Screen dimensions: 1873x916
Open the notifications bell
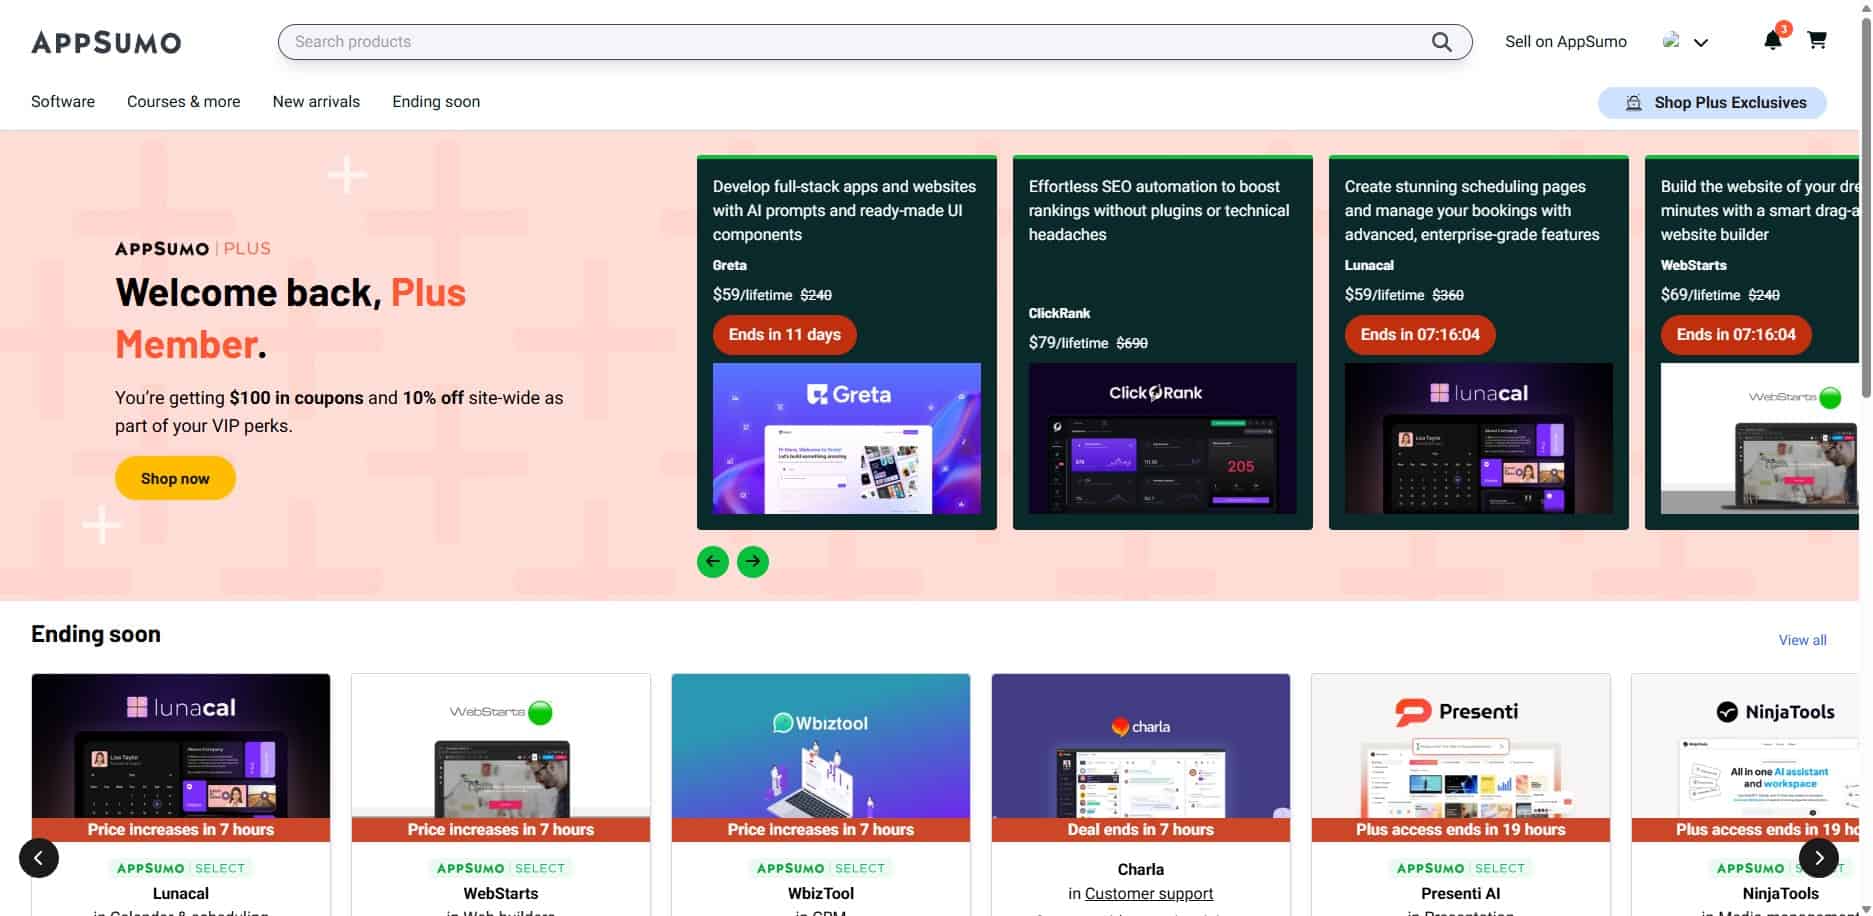point(1772,40)
